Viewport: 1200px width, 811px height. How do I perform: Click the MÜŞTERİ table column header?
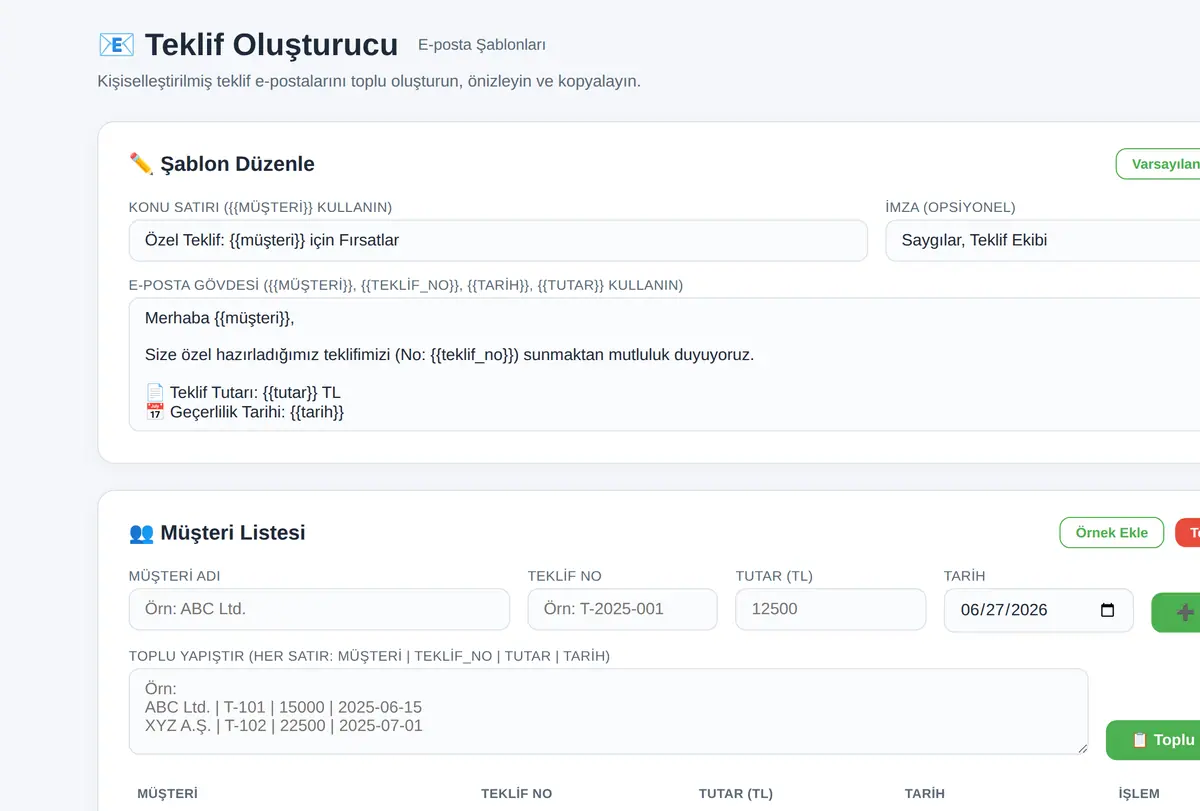click(x=167, y=794)
